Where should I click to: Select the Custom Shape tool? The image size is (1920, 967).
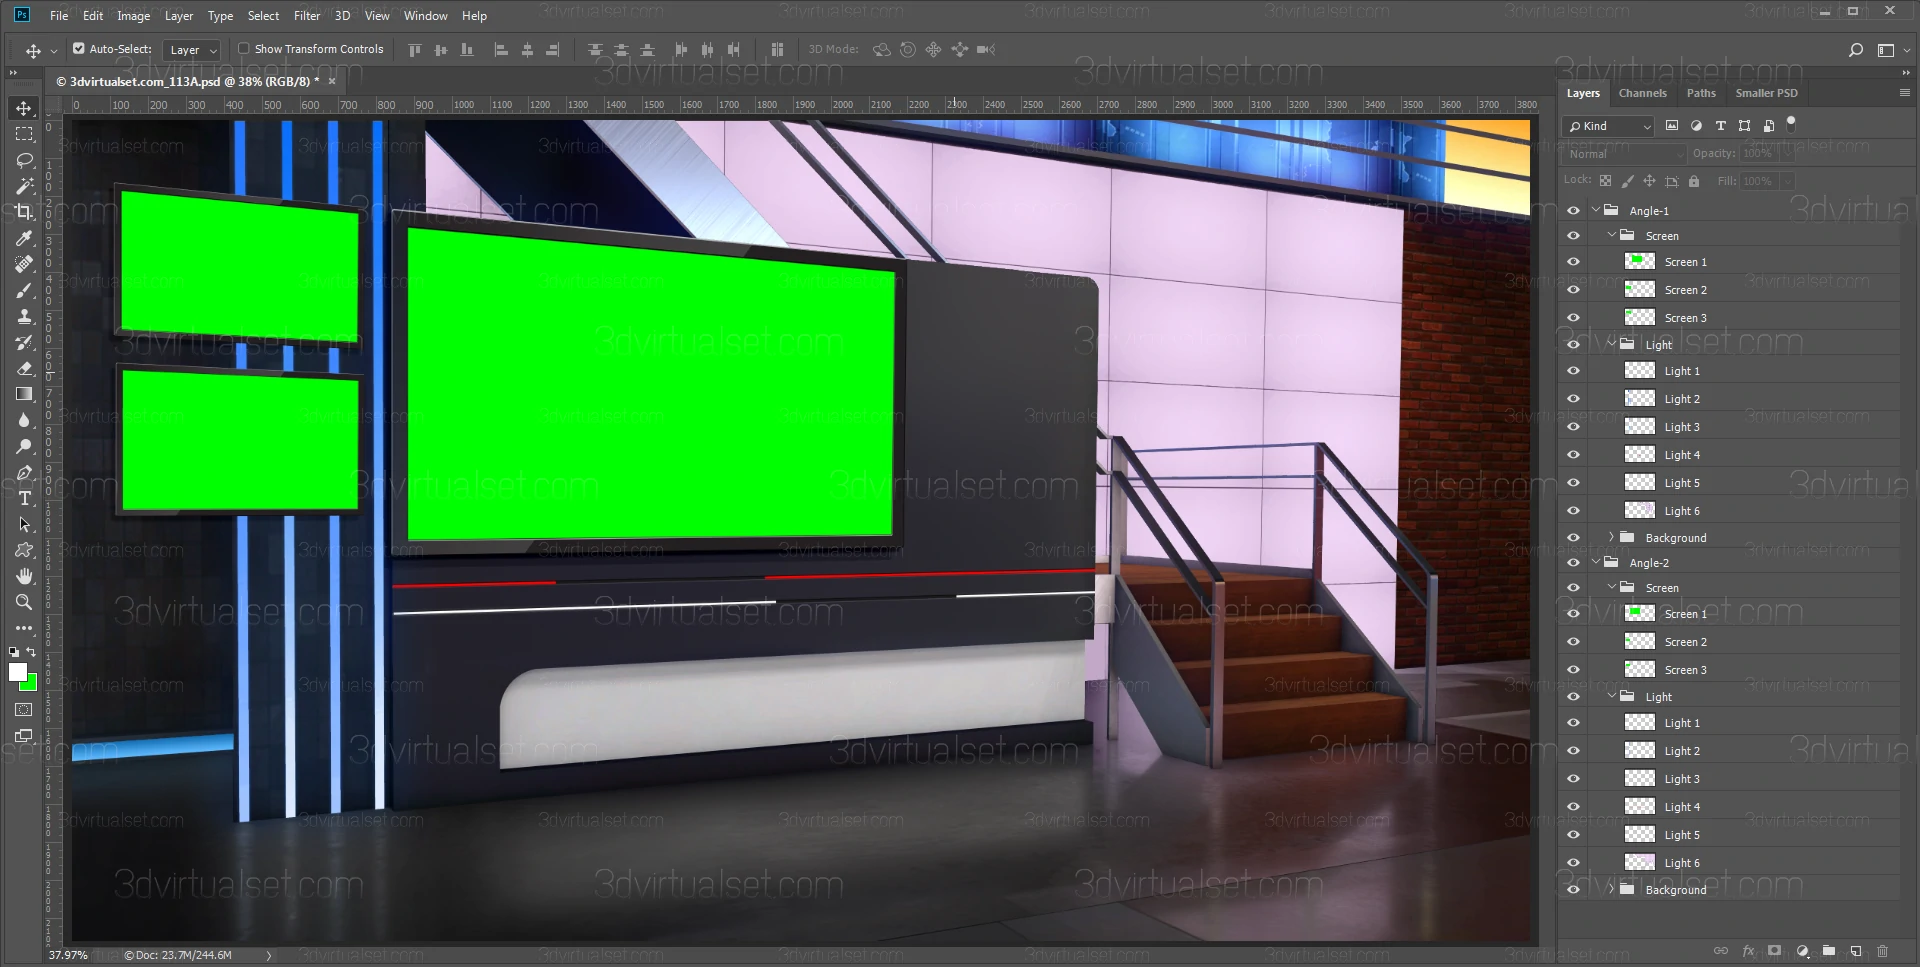click(24, 550)
